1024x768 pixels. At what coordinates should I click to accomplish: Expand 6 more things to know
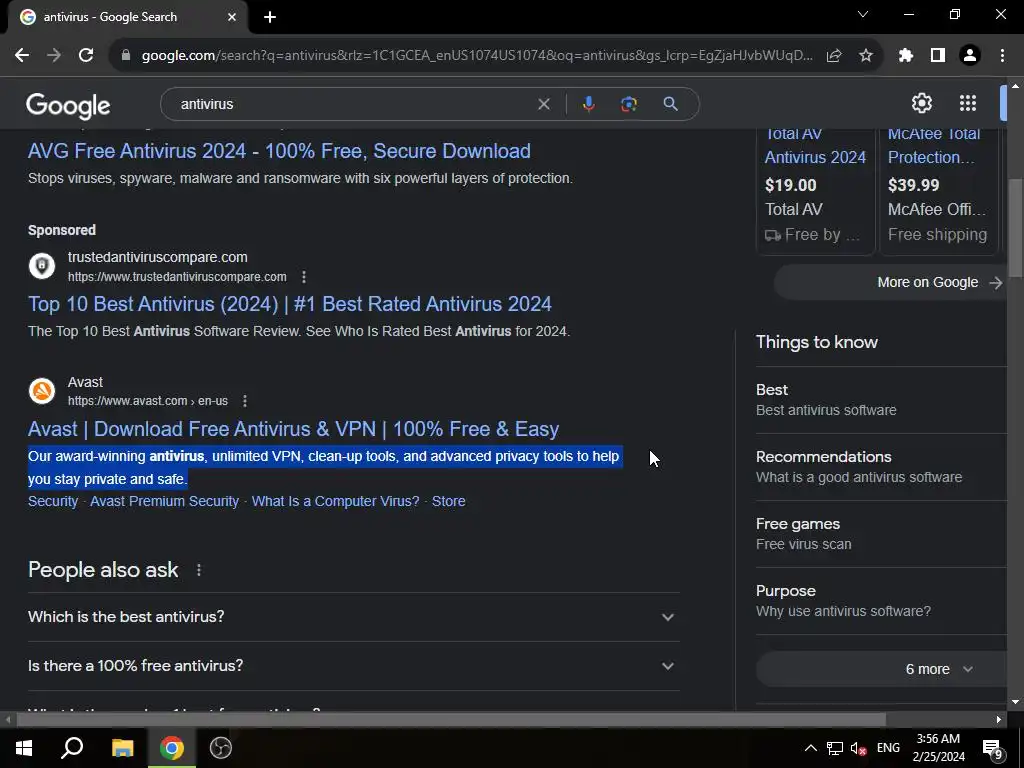coord(882,669)
